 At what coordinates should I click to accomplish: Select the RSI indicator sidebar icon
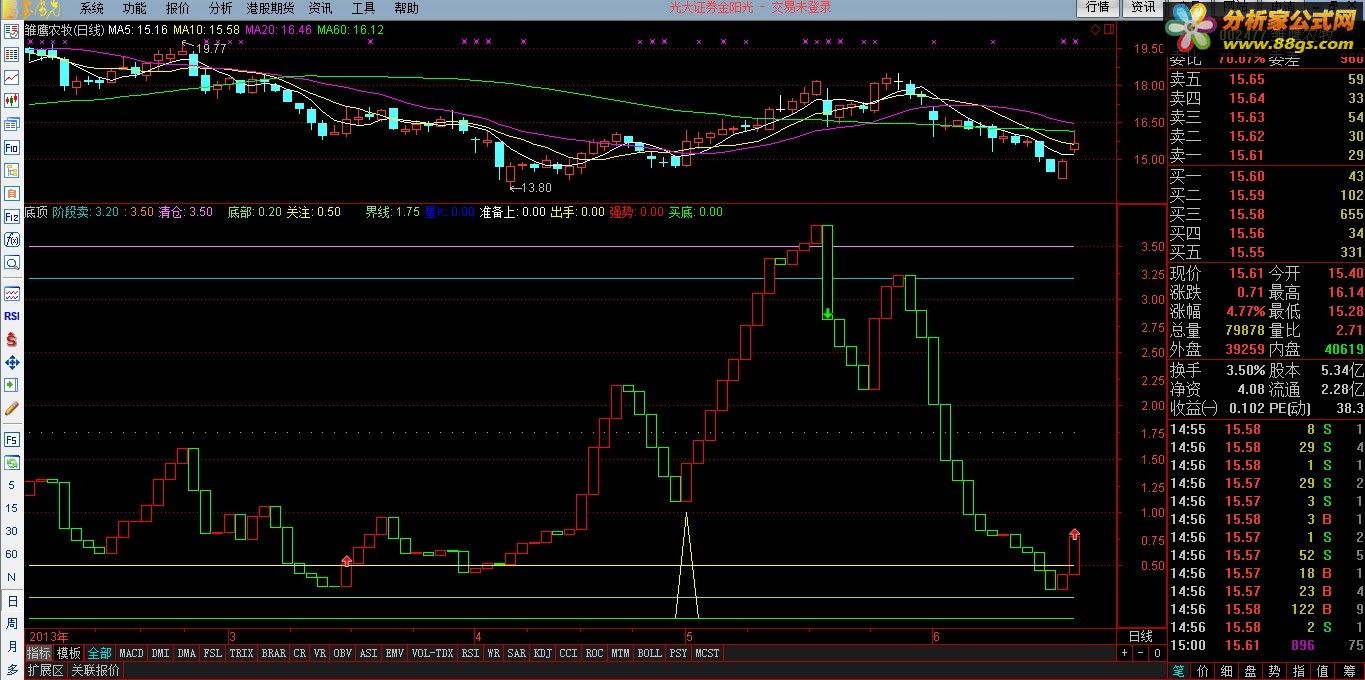[12, 315]
